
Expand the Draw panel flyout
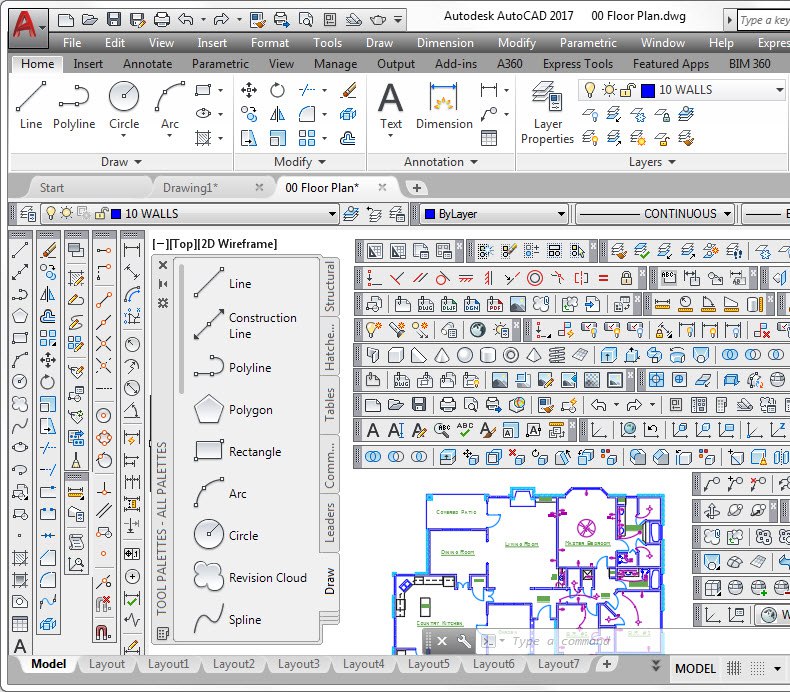click(x=121, y=162)
